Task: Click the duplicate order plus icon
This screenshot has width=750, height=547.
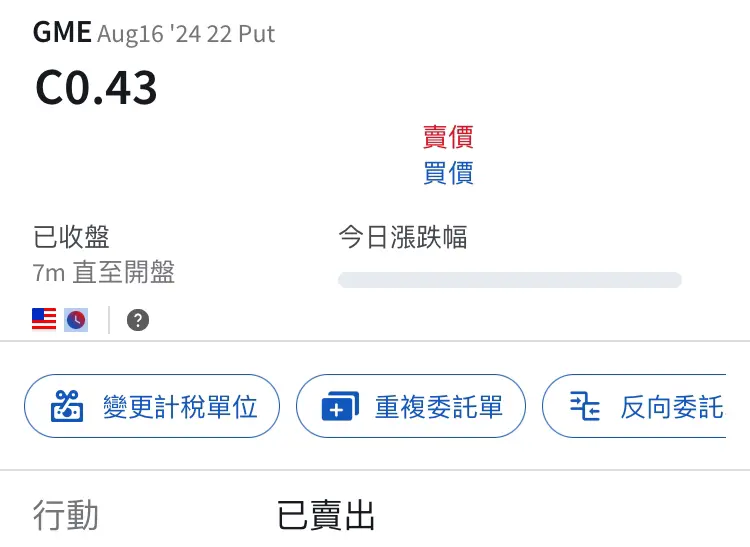Action: (x=340, y=406)
